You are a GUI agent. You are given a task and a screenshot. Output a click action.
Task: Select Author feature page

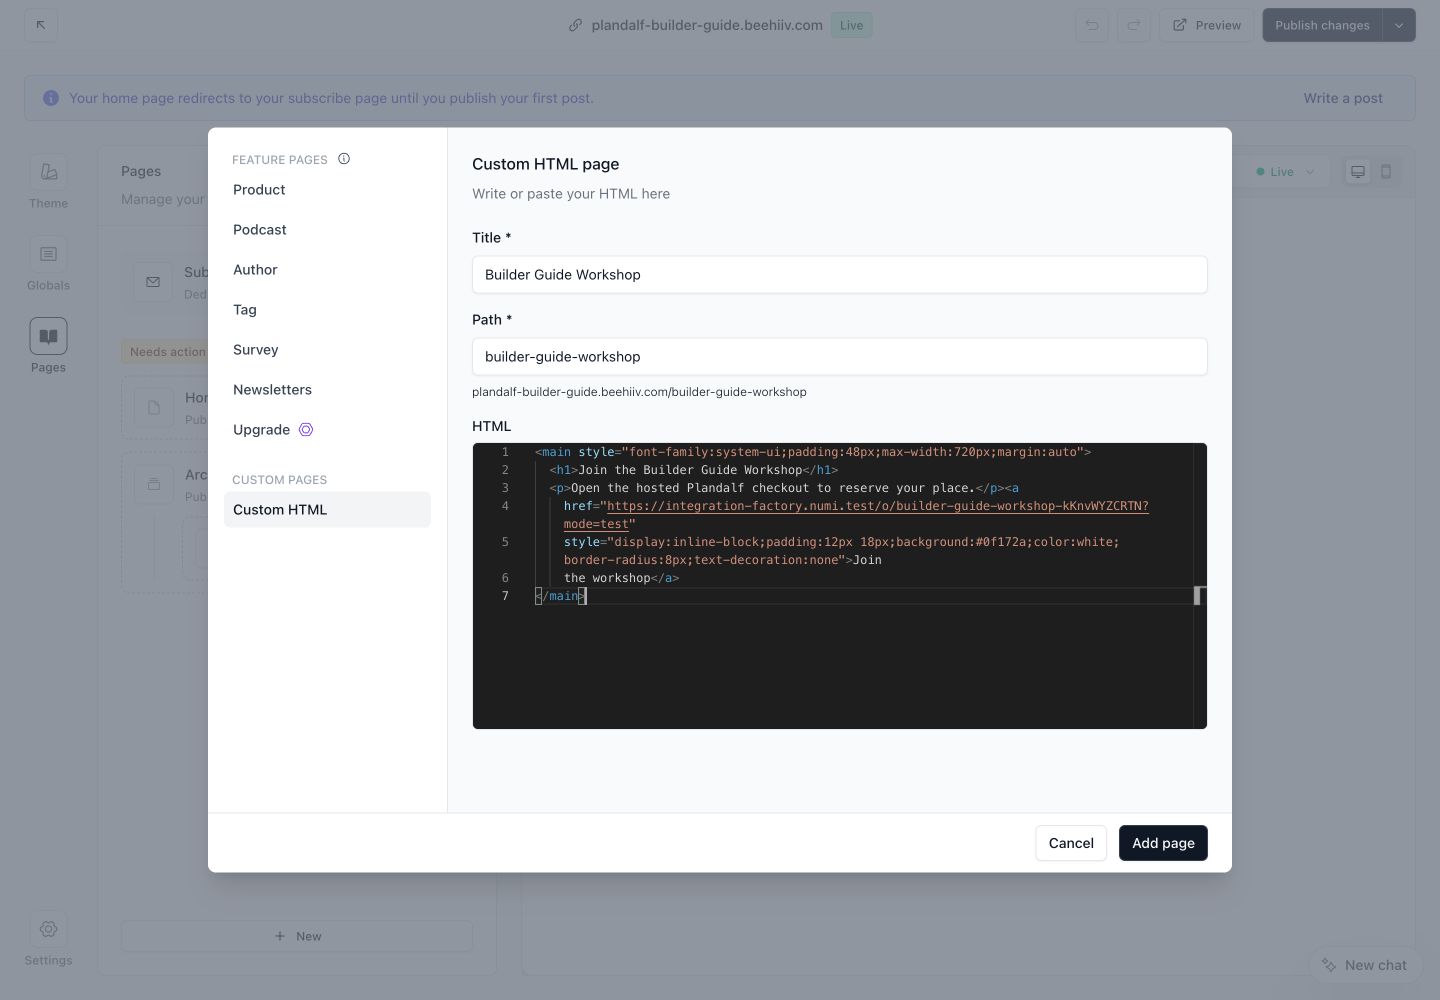327,270
